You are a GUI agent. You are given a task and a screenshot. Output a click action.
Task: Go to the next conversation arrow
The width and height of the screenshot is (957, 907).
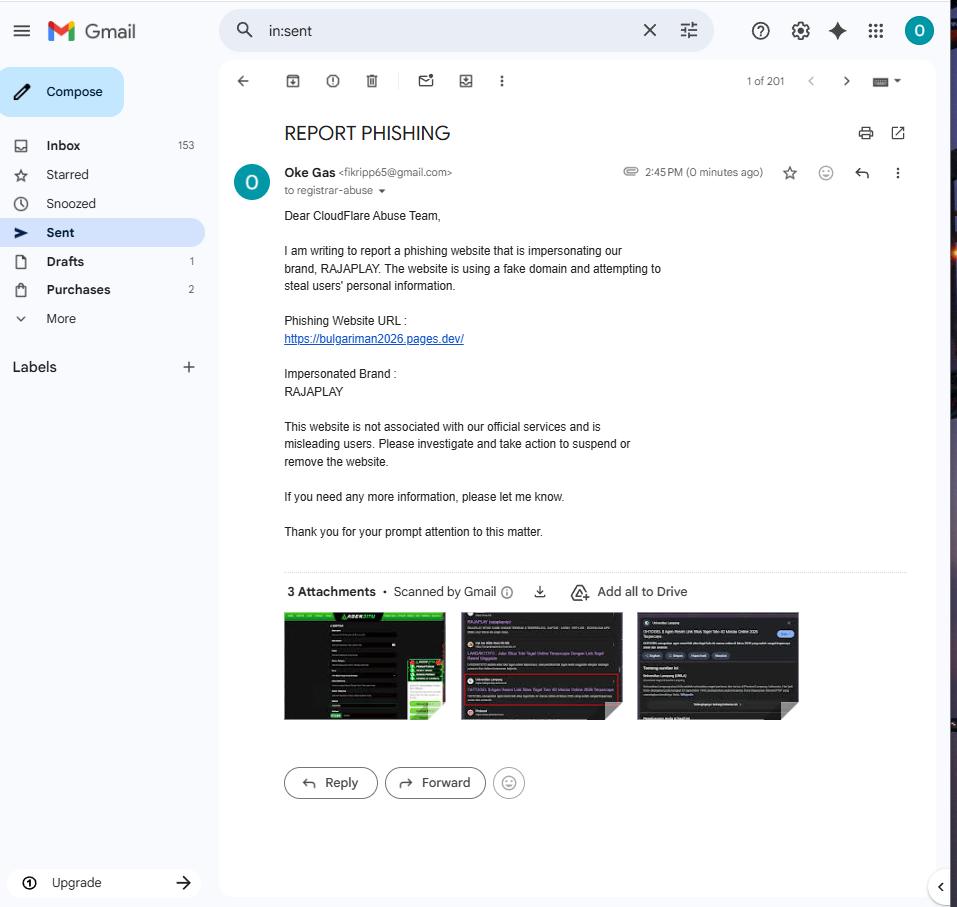click(x=846, y=81)
